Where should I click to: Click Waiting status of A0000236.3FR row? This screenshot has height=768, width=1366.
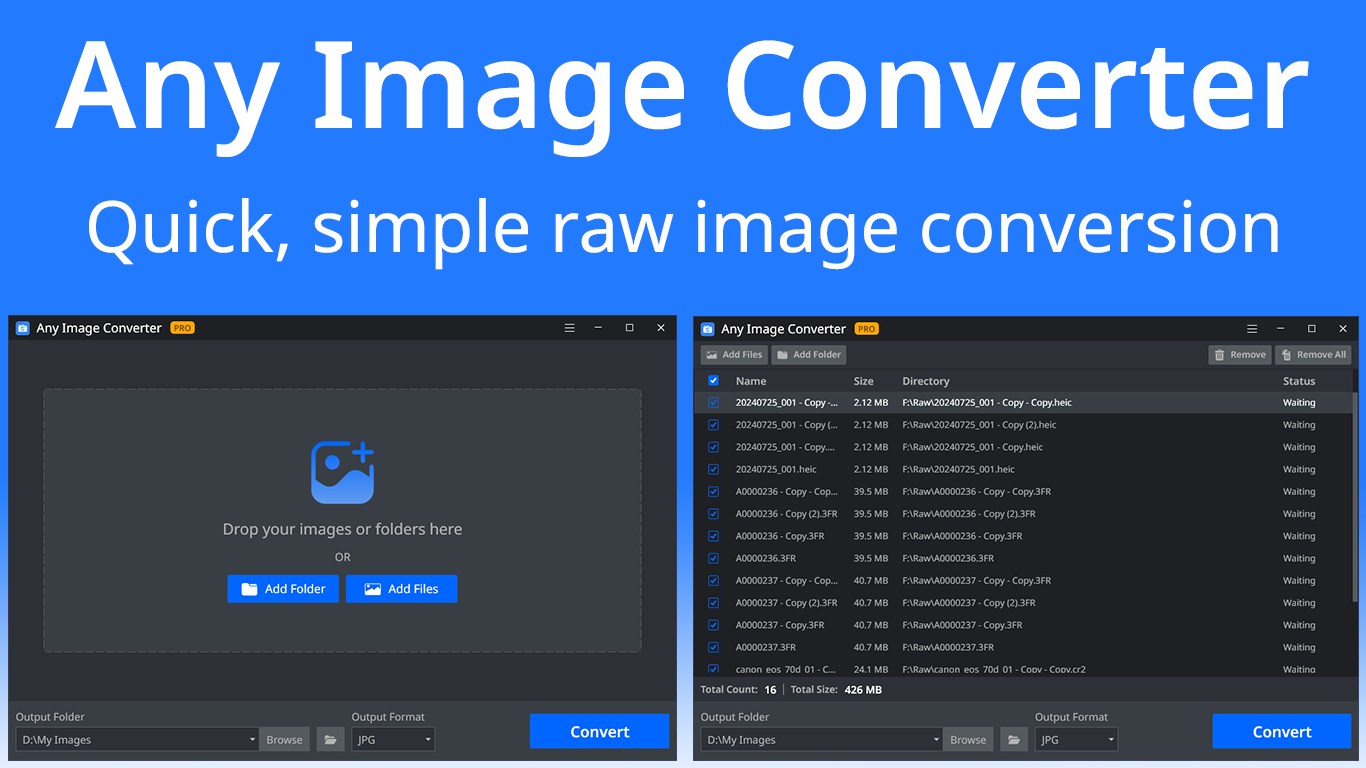coord(1299,558)
